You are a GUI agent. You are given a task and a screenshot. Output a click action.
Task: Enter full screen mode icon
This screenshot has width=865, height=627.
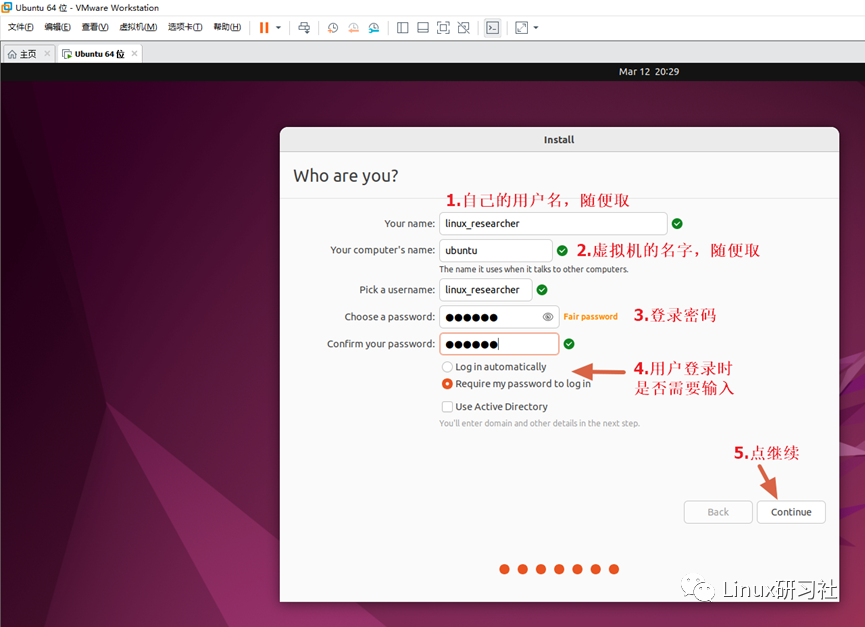(x=443, y=28)
